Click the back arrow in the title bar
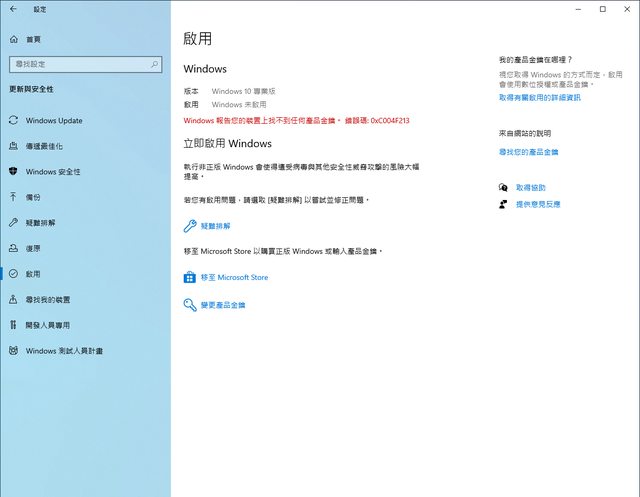The width and height of the screenshot is (640, 497). 13,9
